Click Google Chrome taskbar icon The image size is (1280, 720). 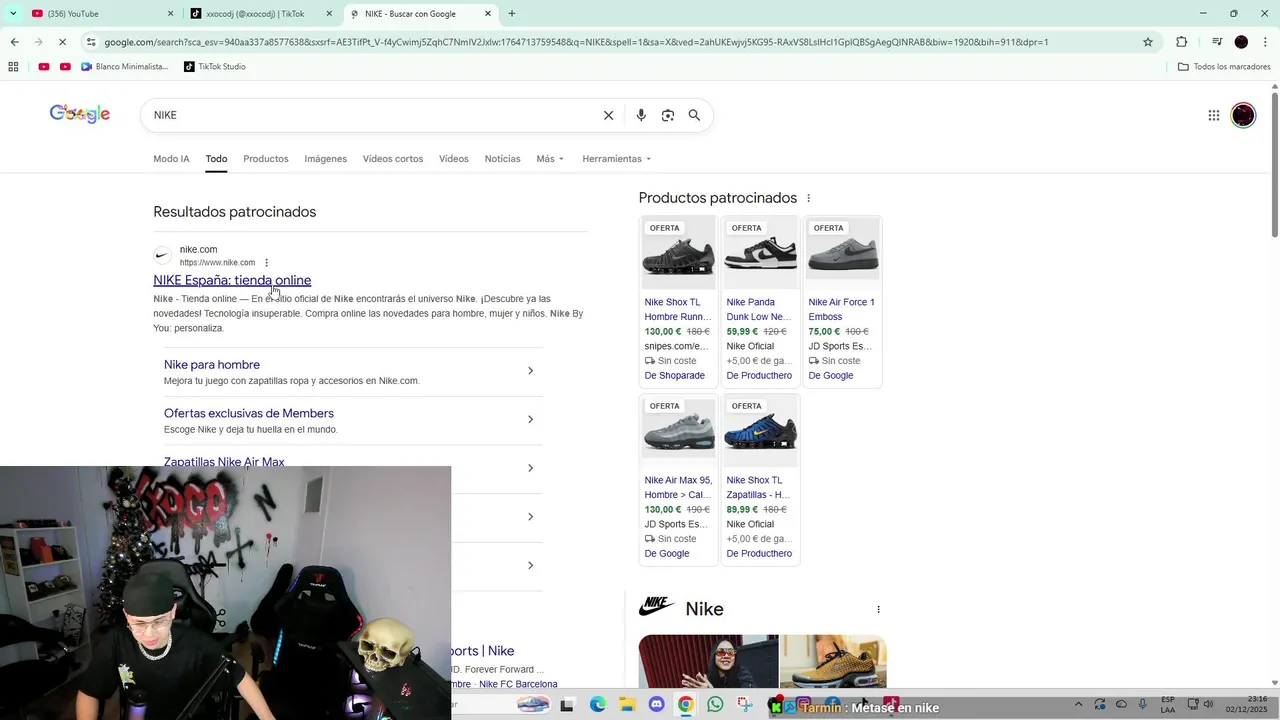coord(685,705)
